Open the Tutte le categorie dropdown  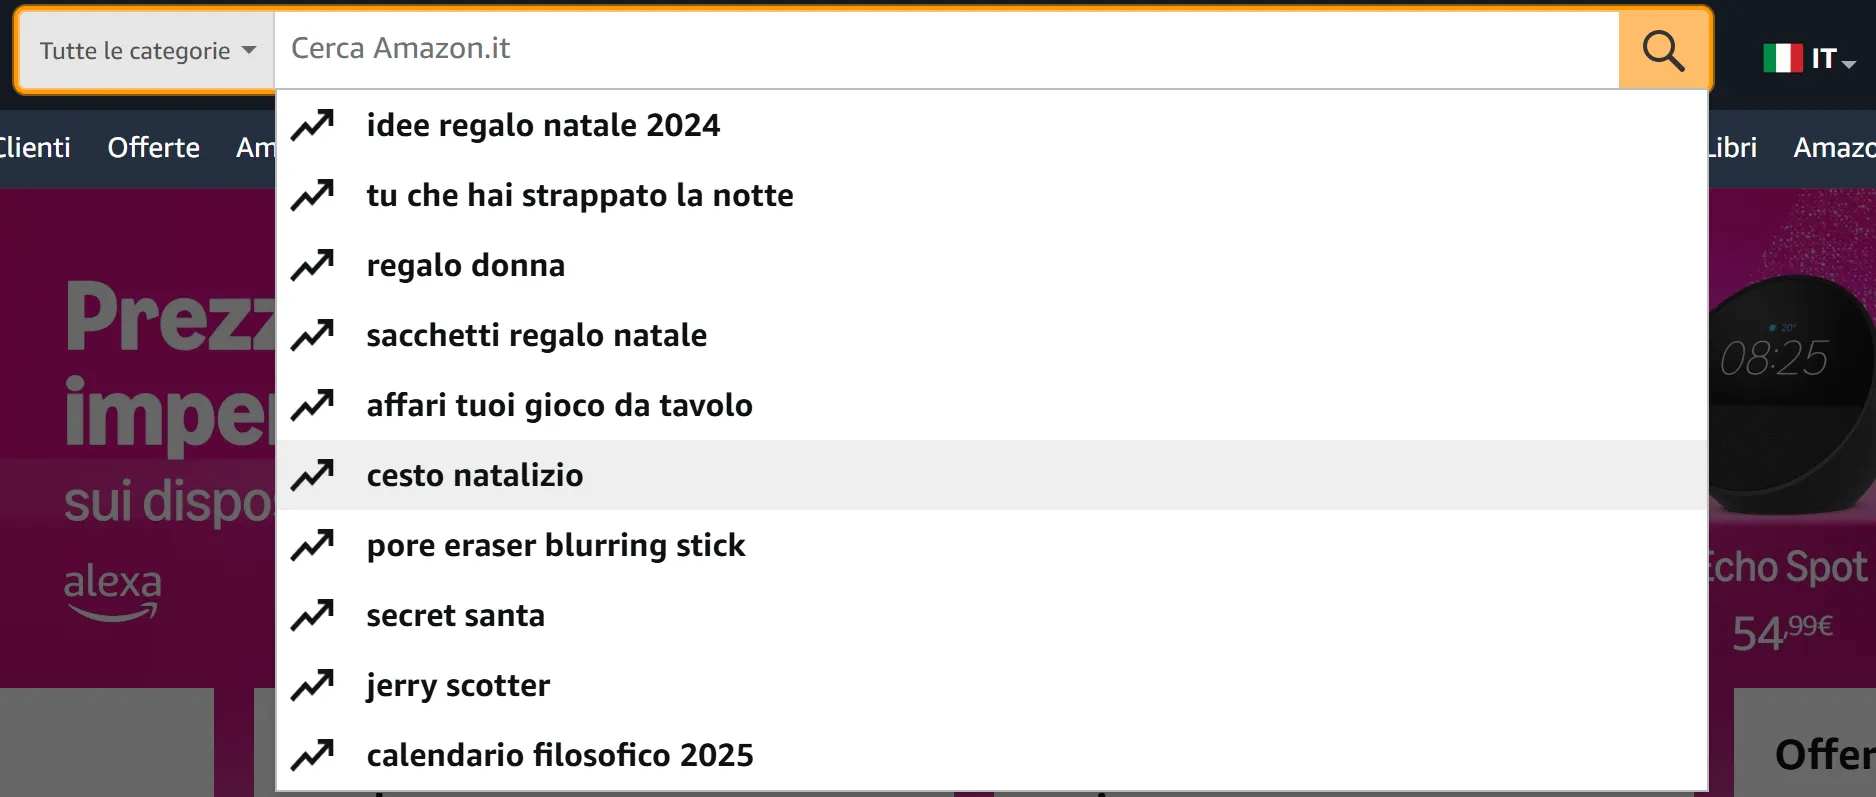[x=140, y=50]
